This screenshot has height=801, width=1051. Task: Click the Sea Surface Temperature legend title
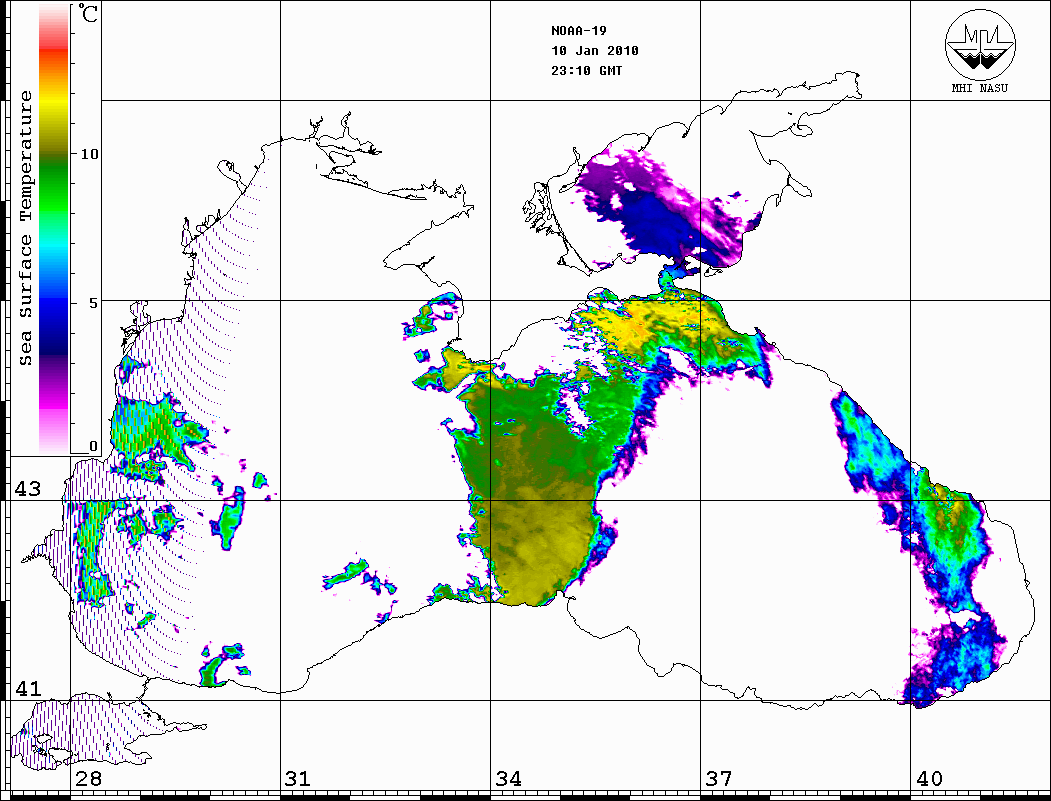point(25,228)
